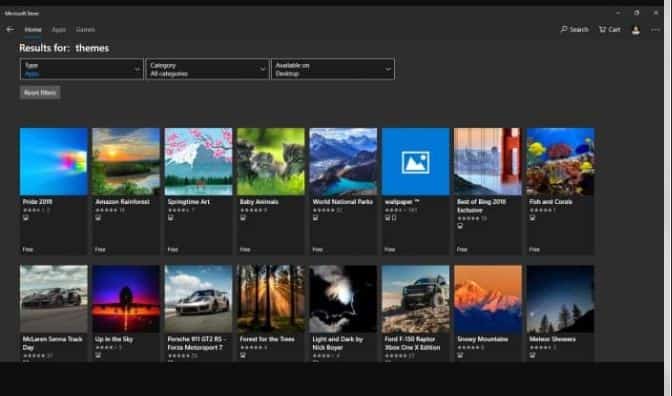The width and height of the screenshot is (672, 396).
Task: Click the star rating under Amazon Rainforest
Action: (x=110, y=210)
